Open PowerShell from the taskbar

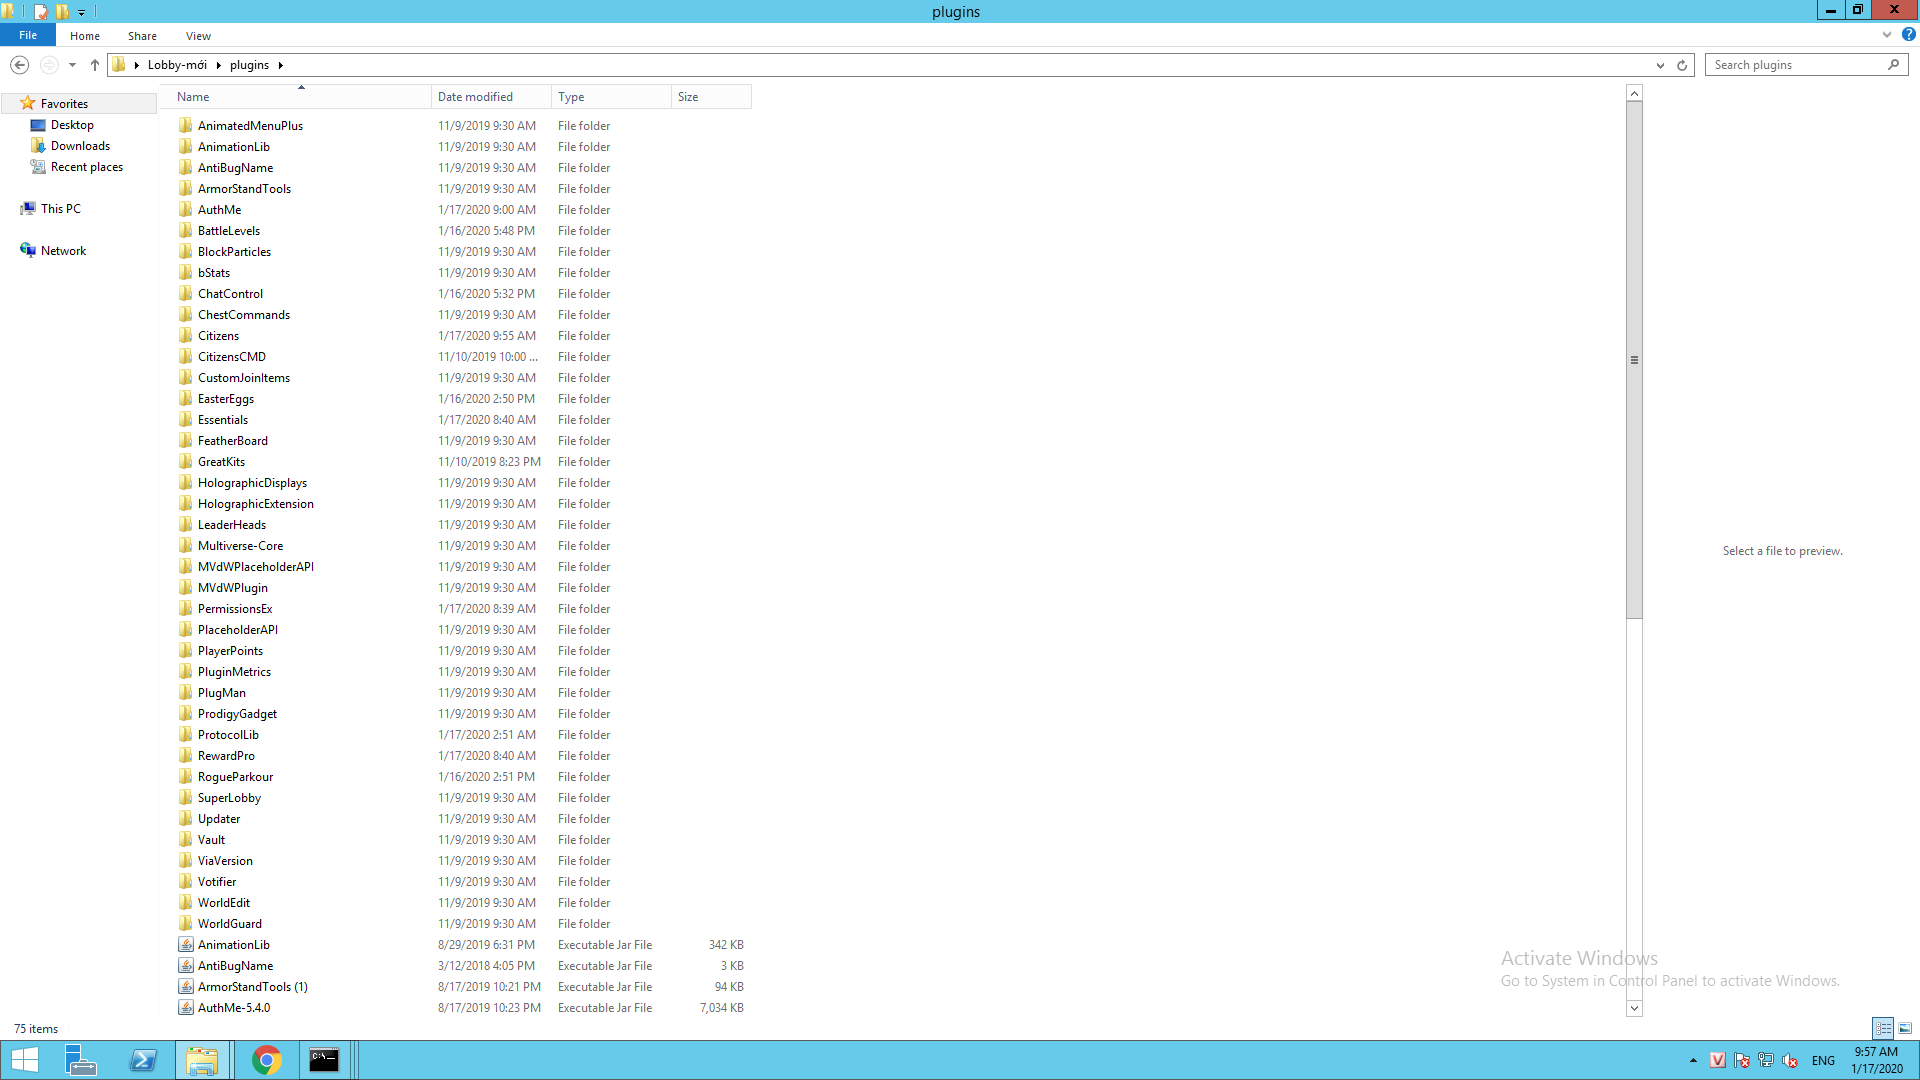point(143,1060)
